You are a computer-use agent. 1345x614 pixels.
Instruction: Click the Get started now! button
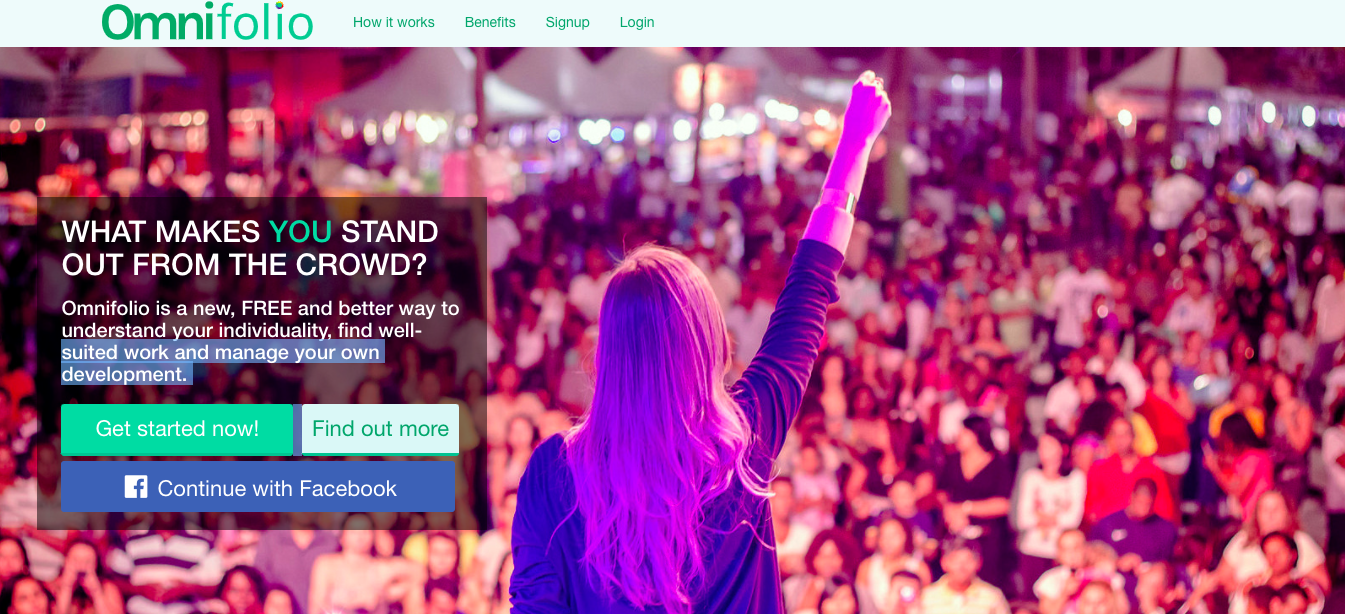[177, 429]
